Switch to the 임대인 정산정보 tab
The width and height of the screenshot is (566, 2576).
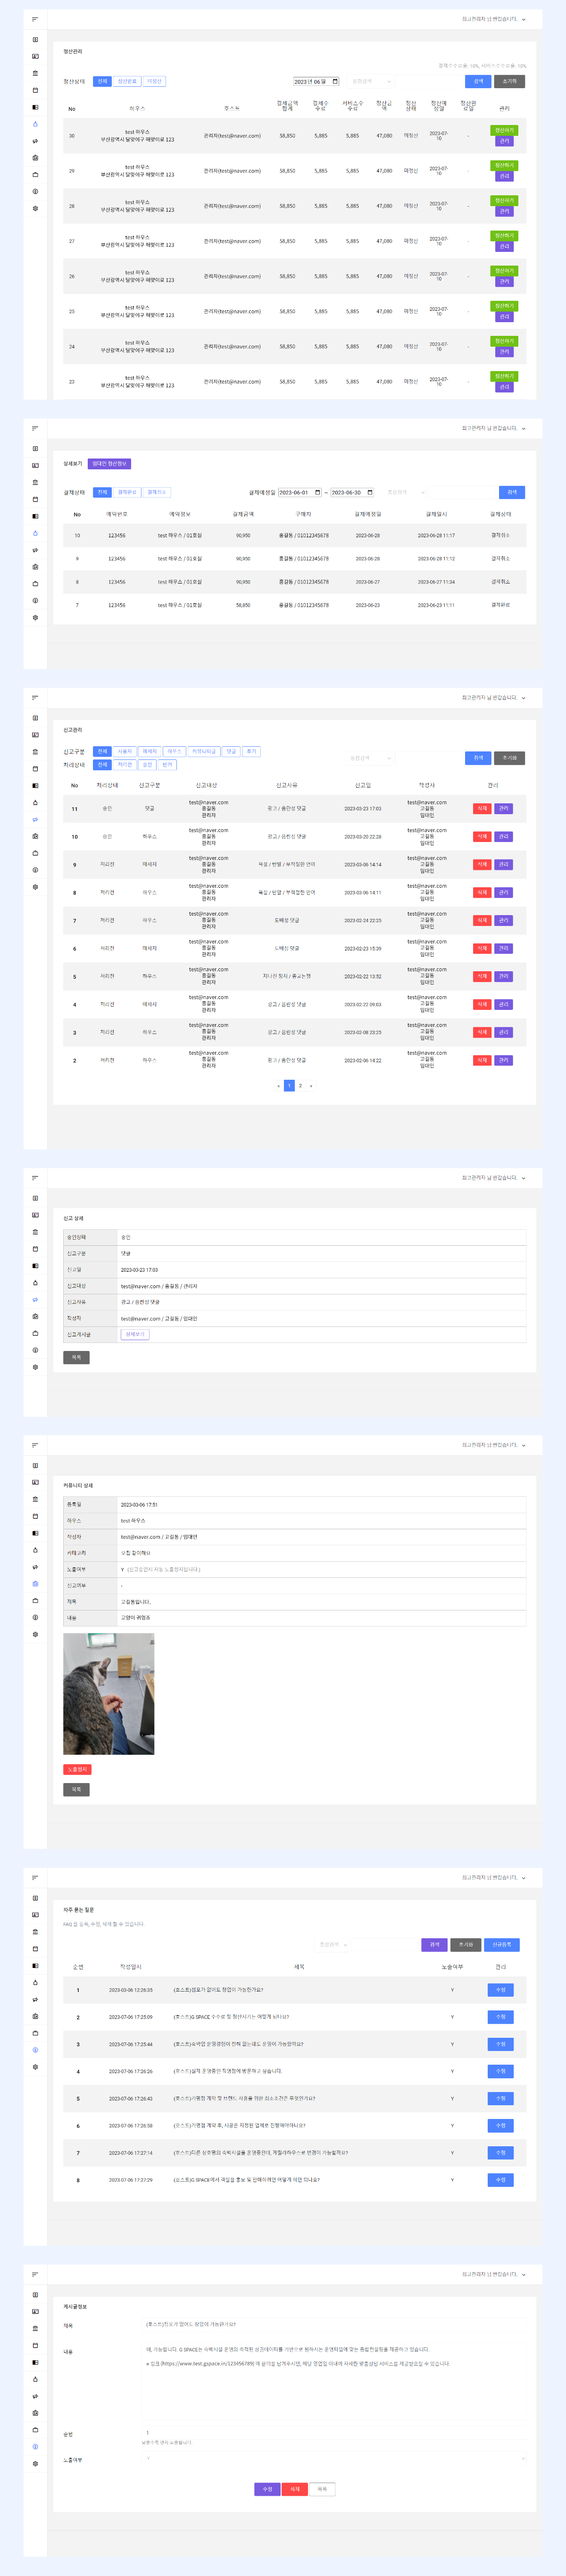[109, 464]
